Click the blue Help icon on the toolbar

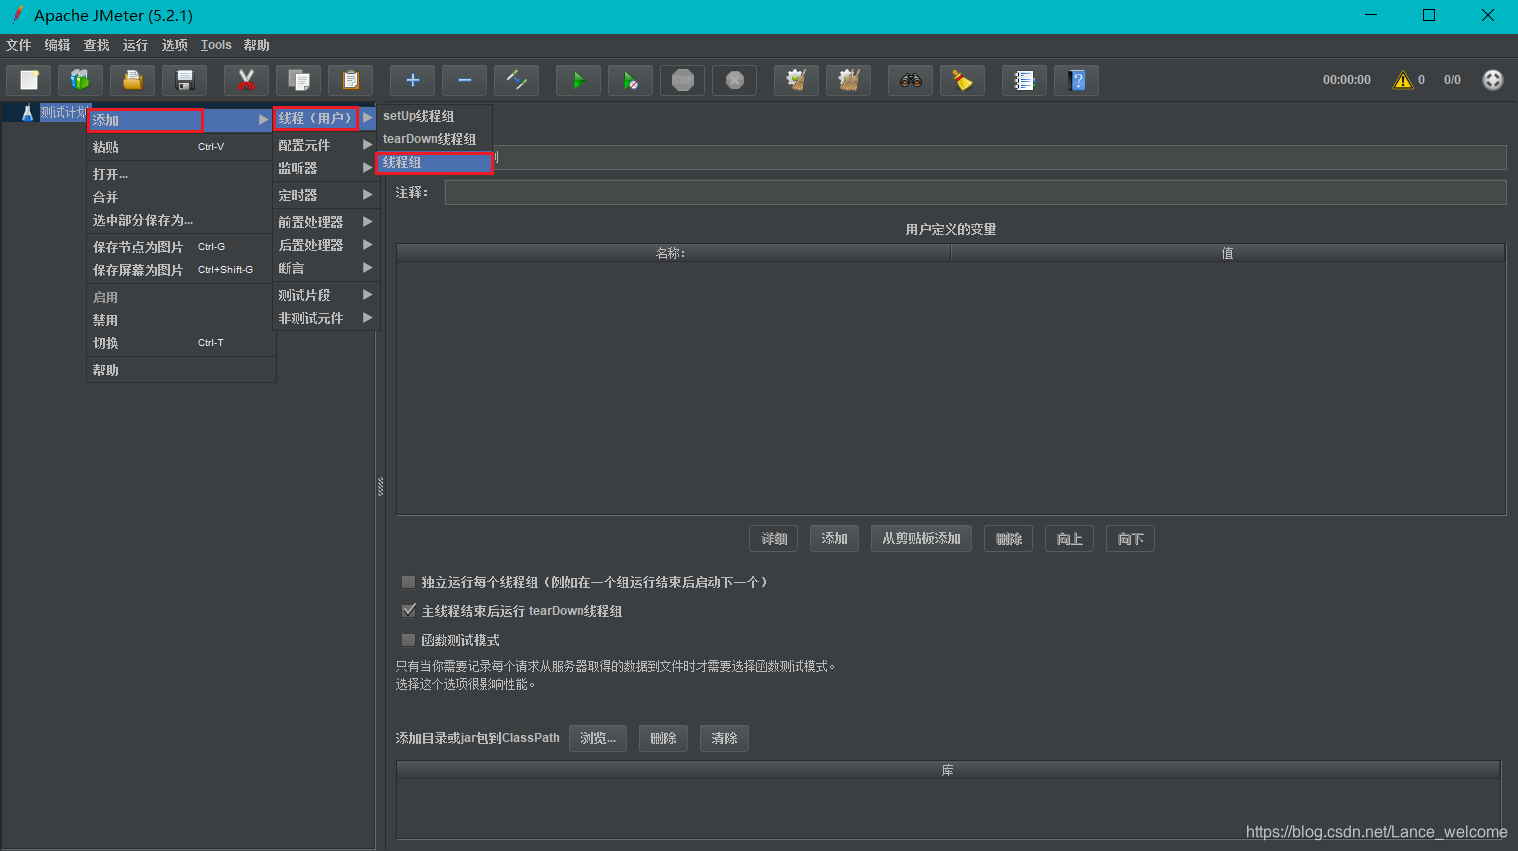click(x=1076, y=80)
